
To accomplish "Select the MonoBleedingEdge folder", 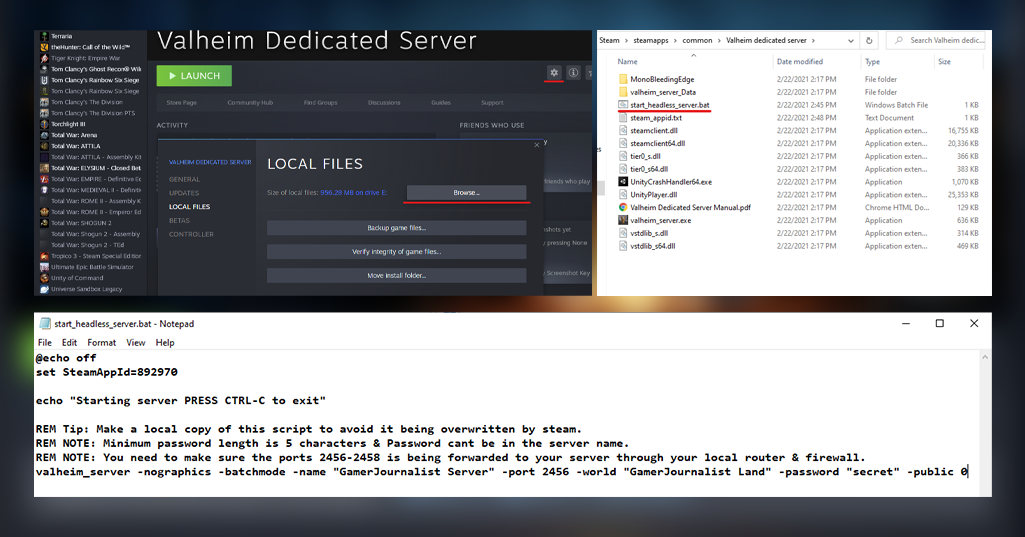I will tap(662, 79).
